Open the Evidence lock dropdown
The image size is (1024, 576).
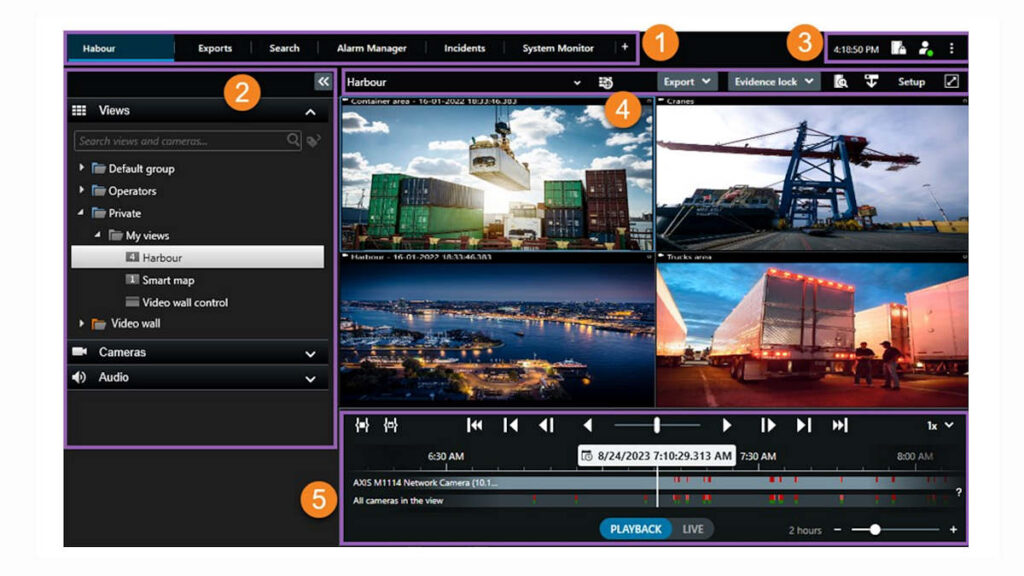[773, 82]
